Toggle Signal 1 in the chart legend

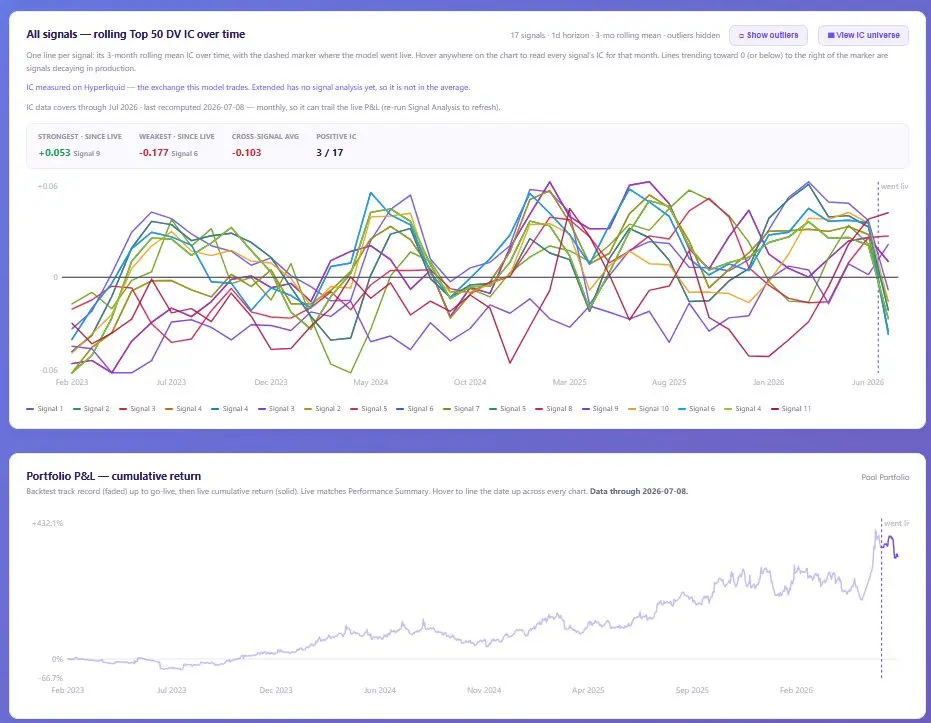click(45, 408)
